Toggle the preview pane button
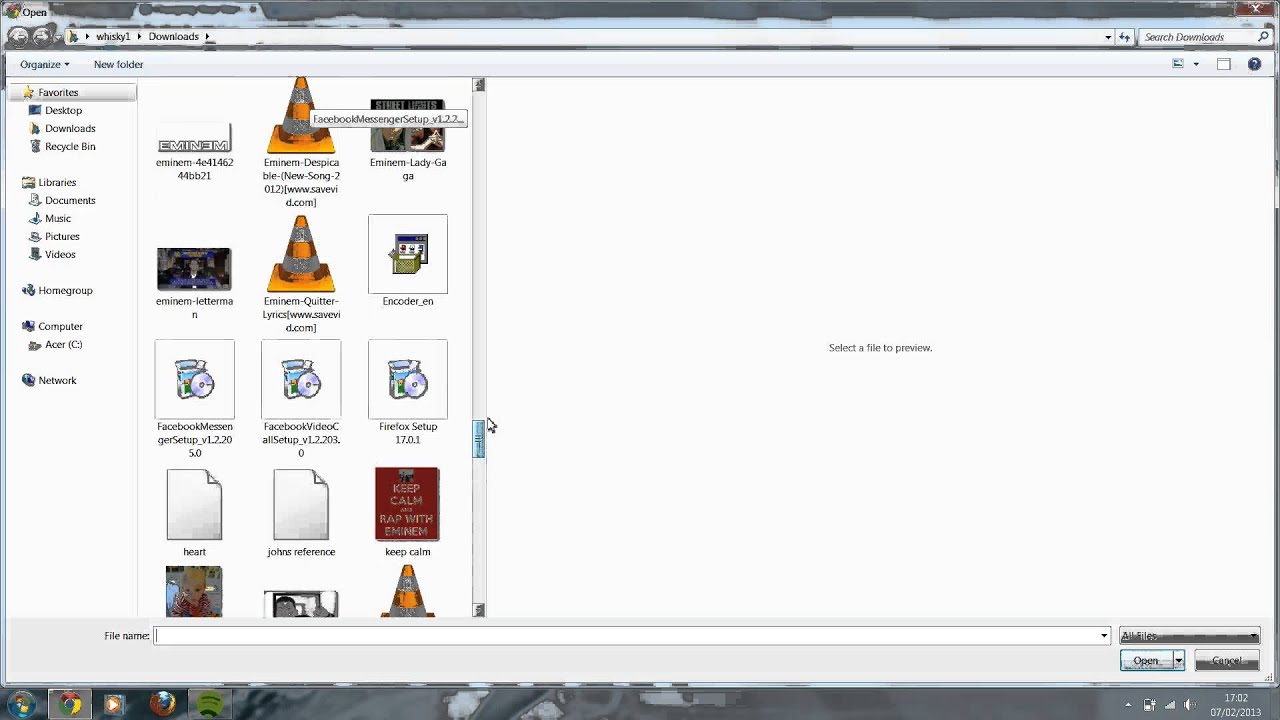 click(1223, 64)
